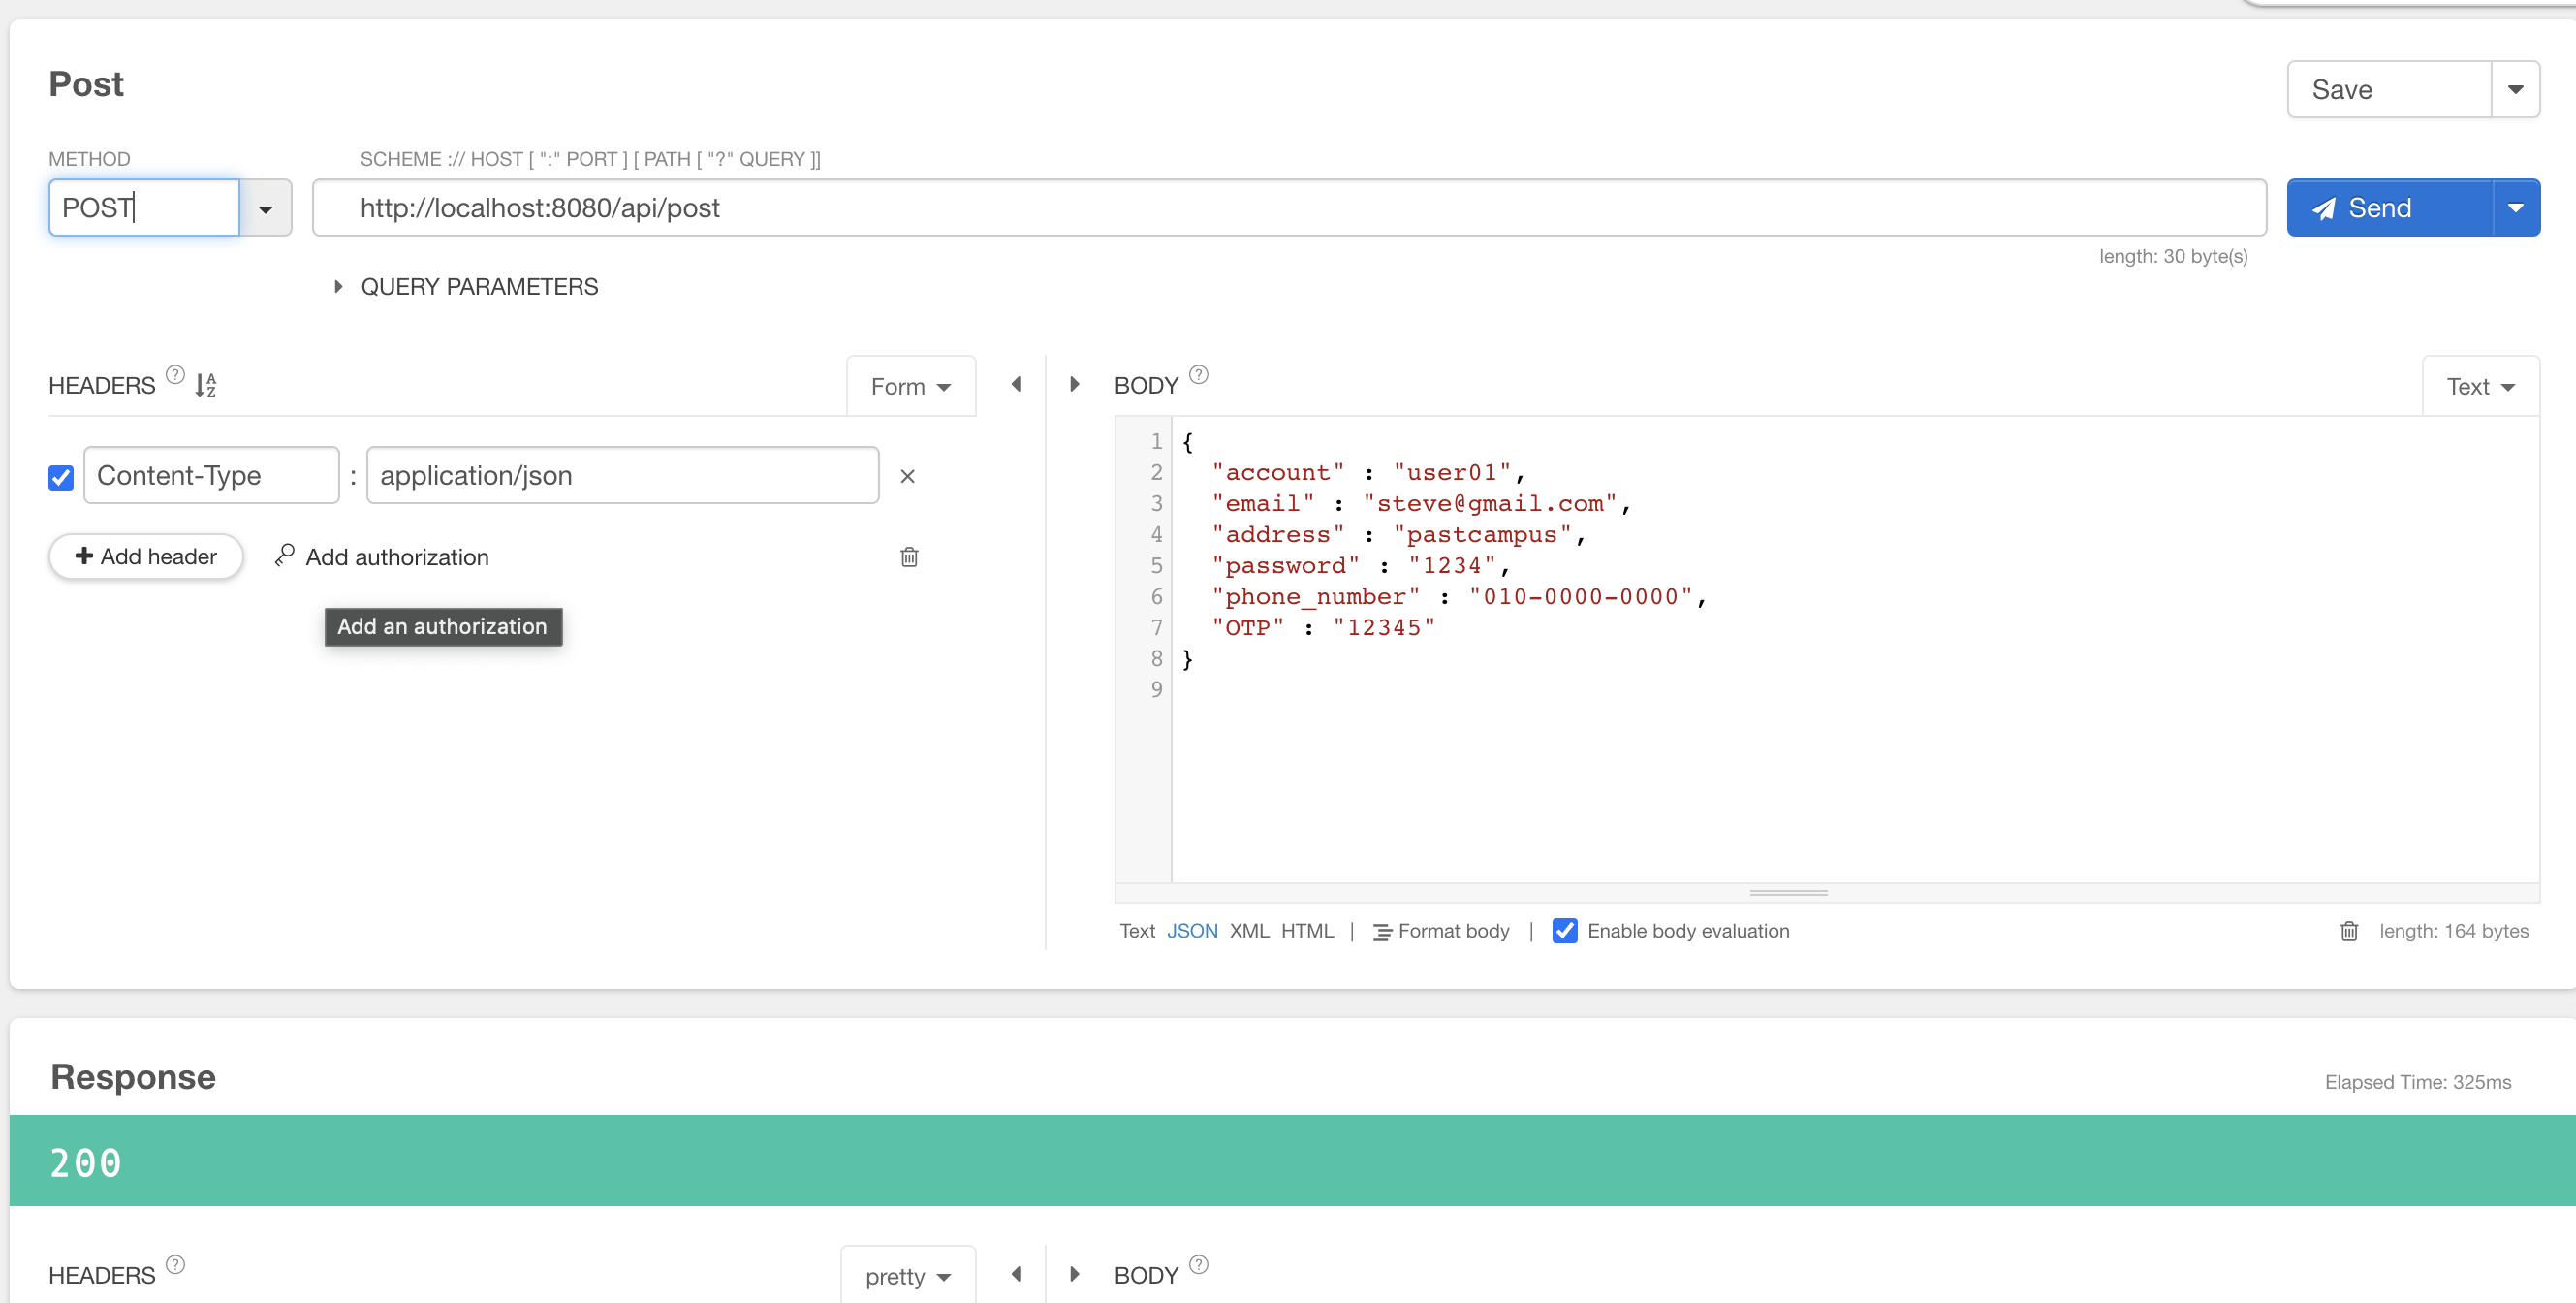This screenshot has width=2576, height=1303.
Task: Click into the request URL field
Action: pos(1288,208)
